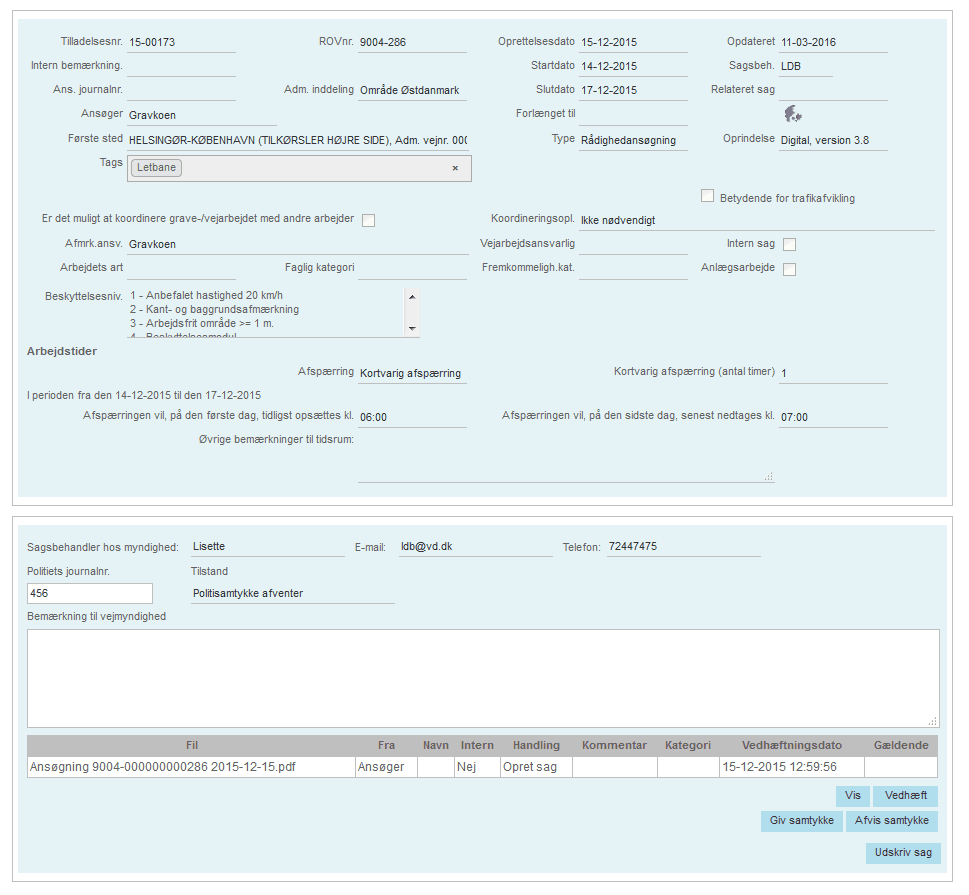This screenshot has height=895, width=969.
Task: Open the Afspærring field showing Kortvarig afspærring
Action: coord(411,373)
